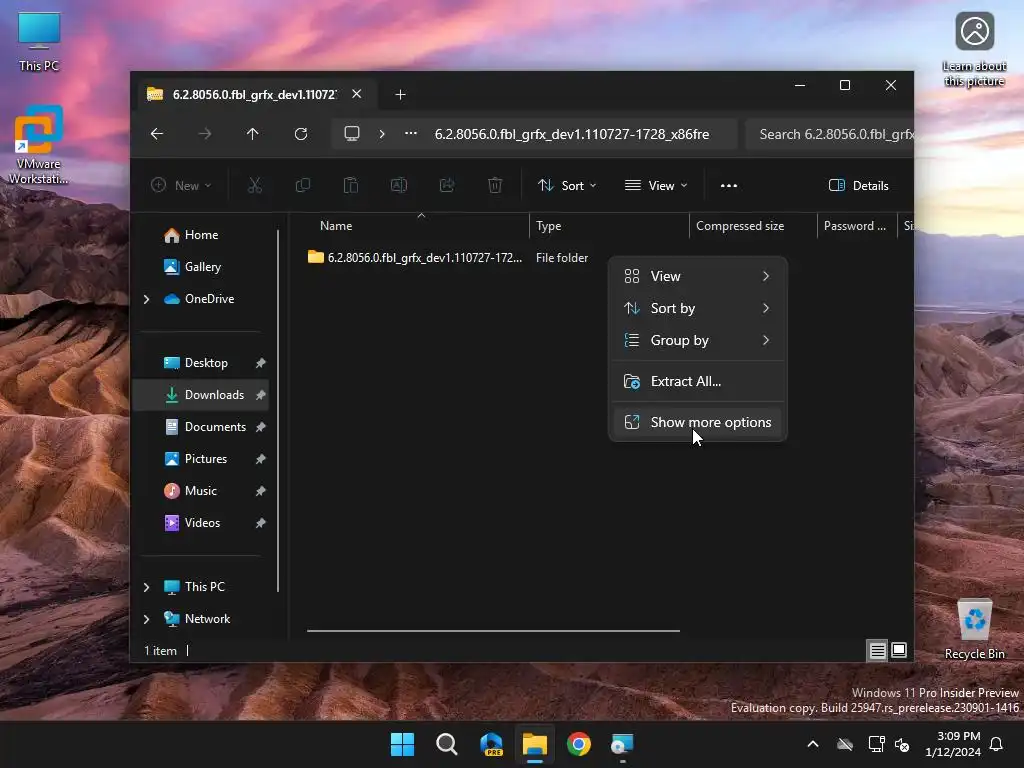This screenshot has width=1024, height=768.
Task: Click Learn about this picture icon
Action: (x=974, y=50)
